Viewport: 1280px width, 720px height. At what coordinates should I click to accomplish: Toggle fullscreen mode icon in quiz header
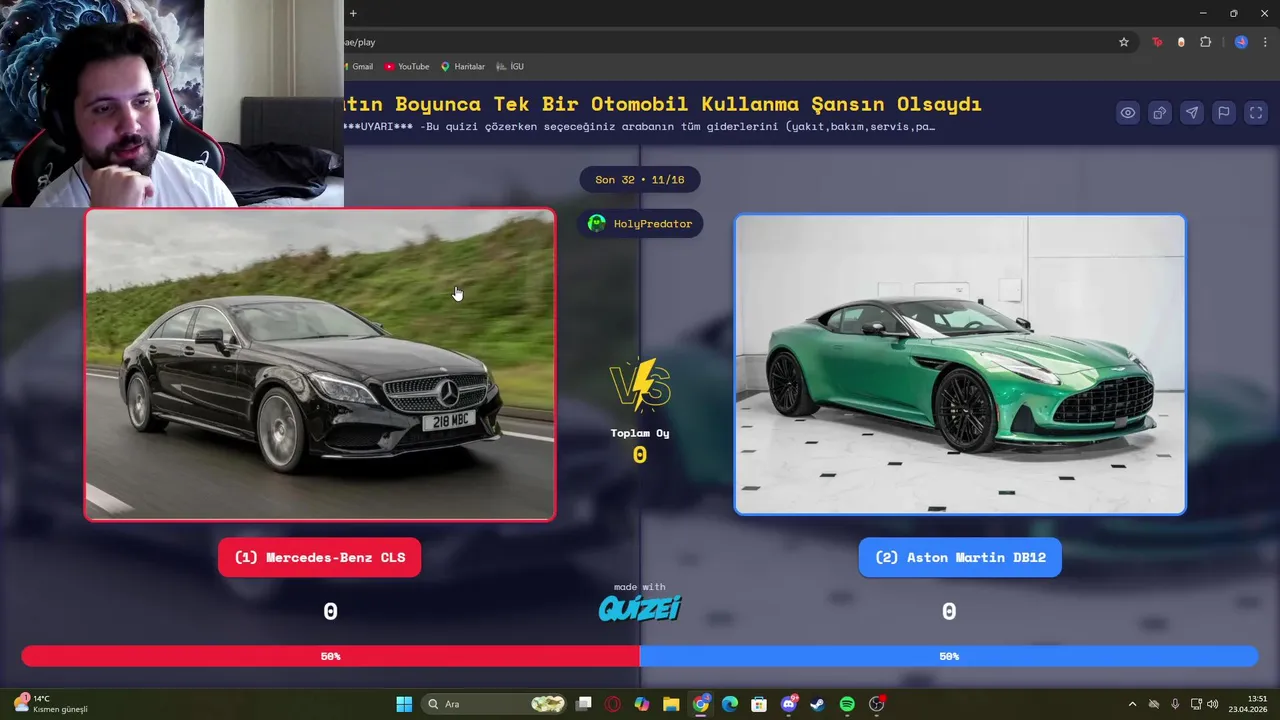coord(1256,113)
